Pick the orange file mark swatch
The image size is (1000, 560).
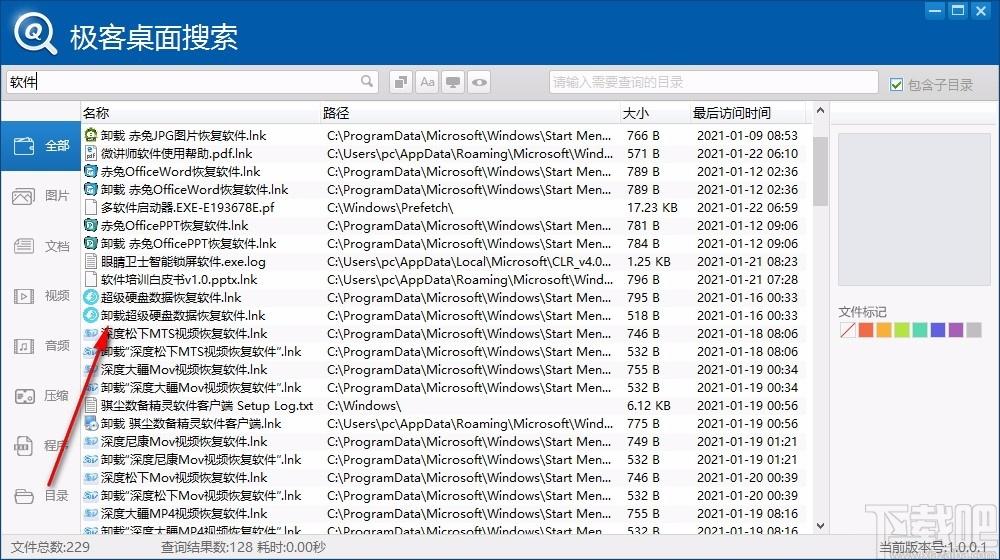(883, 330)
